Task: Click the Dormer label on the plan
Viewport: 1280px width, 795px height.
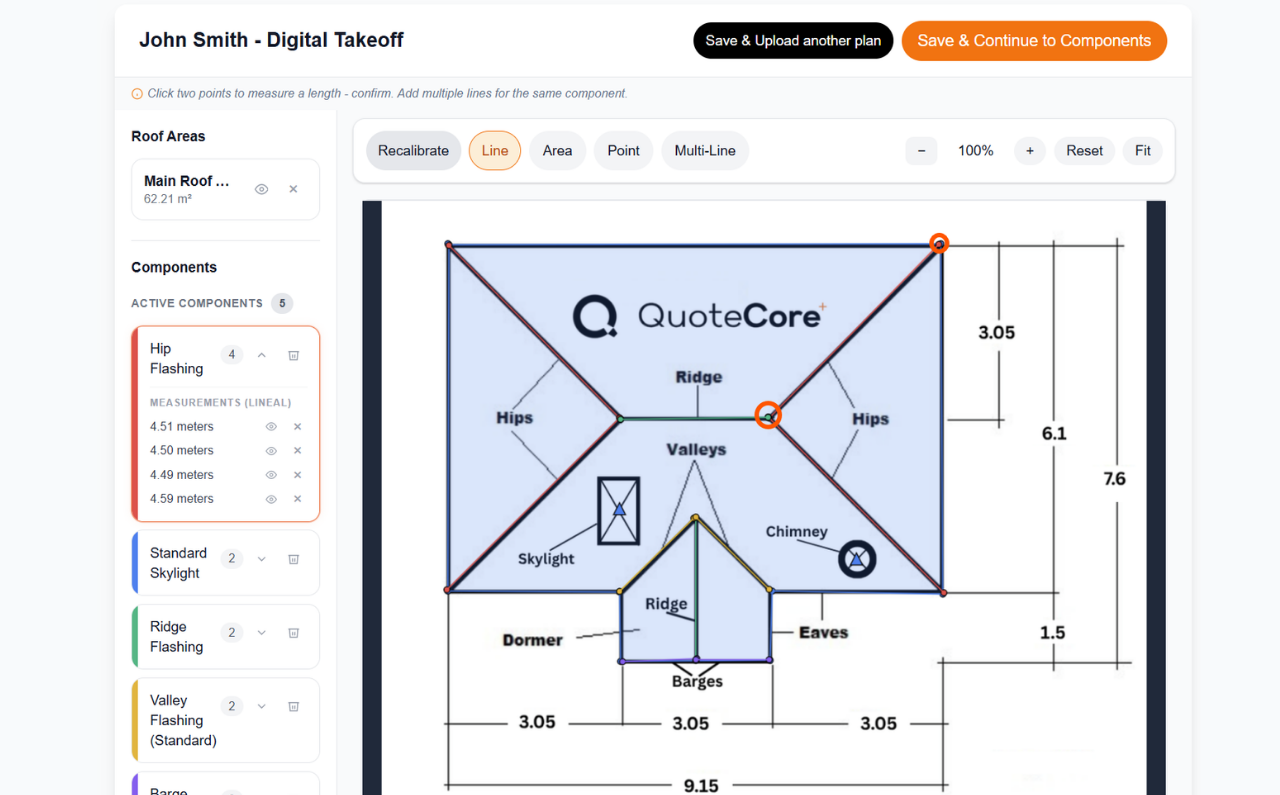Action: tap(532, 640)
